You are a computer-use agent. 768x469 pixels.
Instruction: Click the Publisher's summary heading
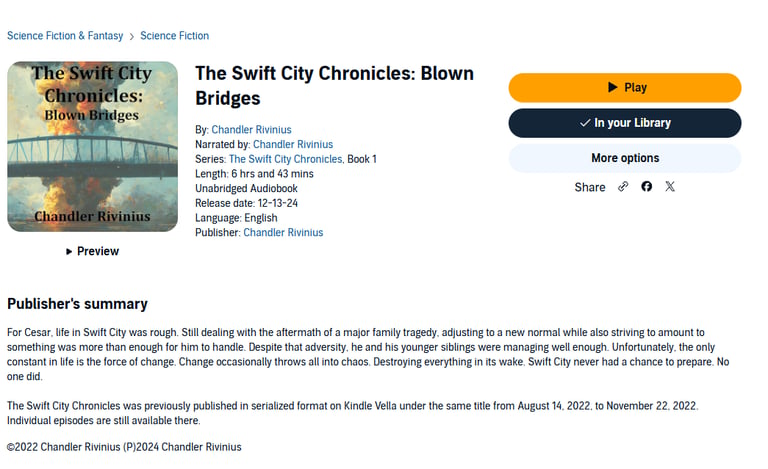coord(77,304)
